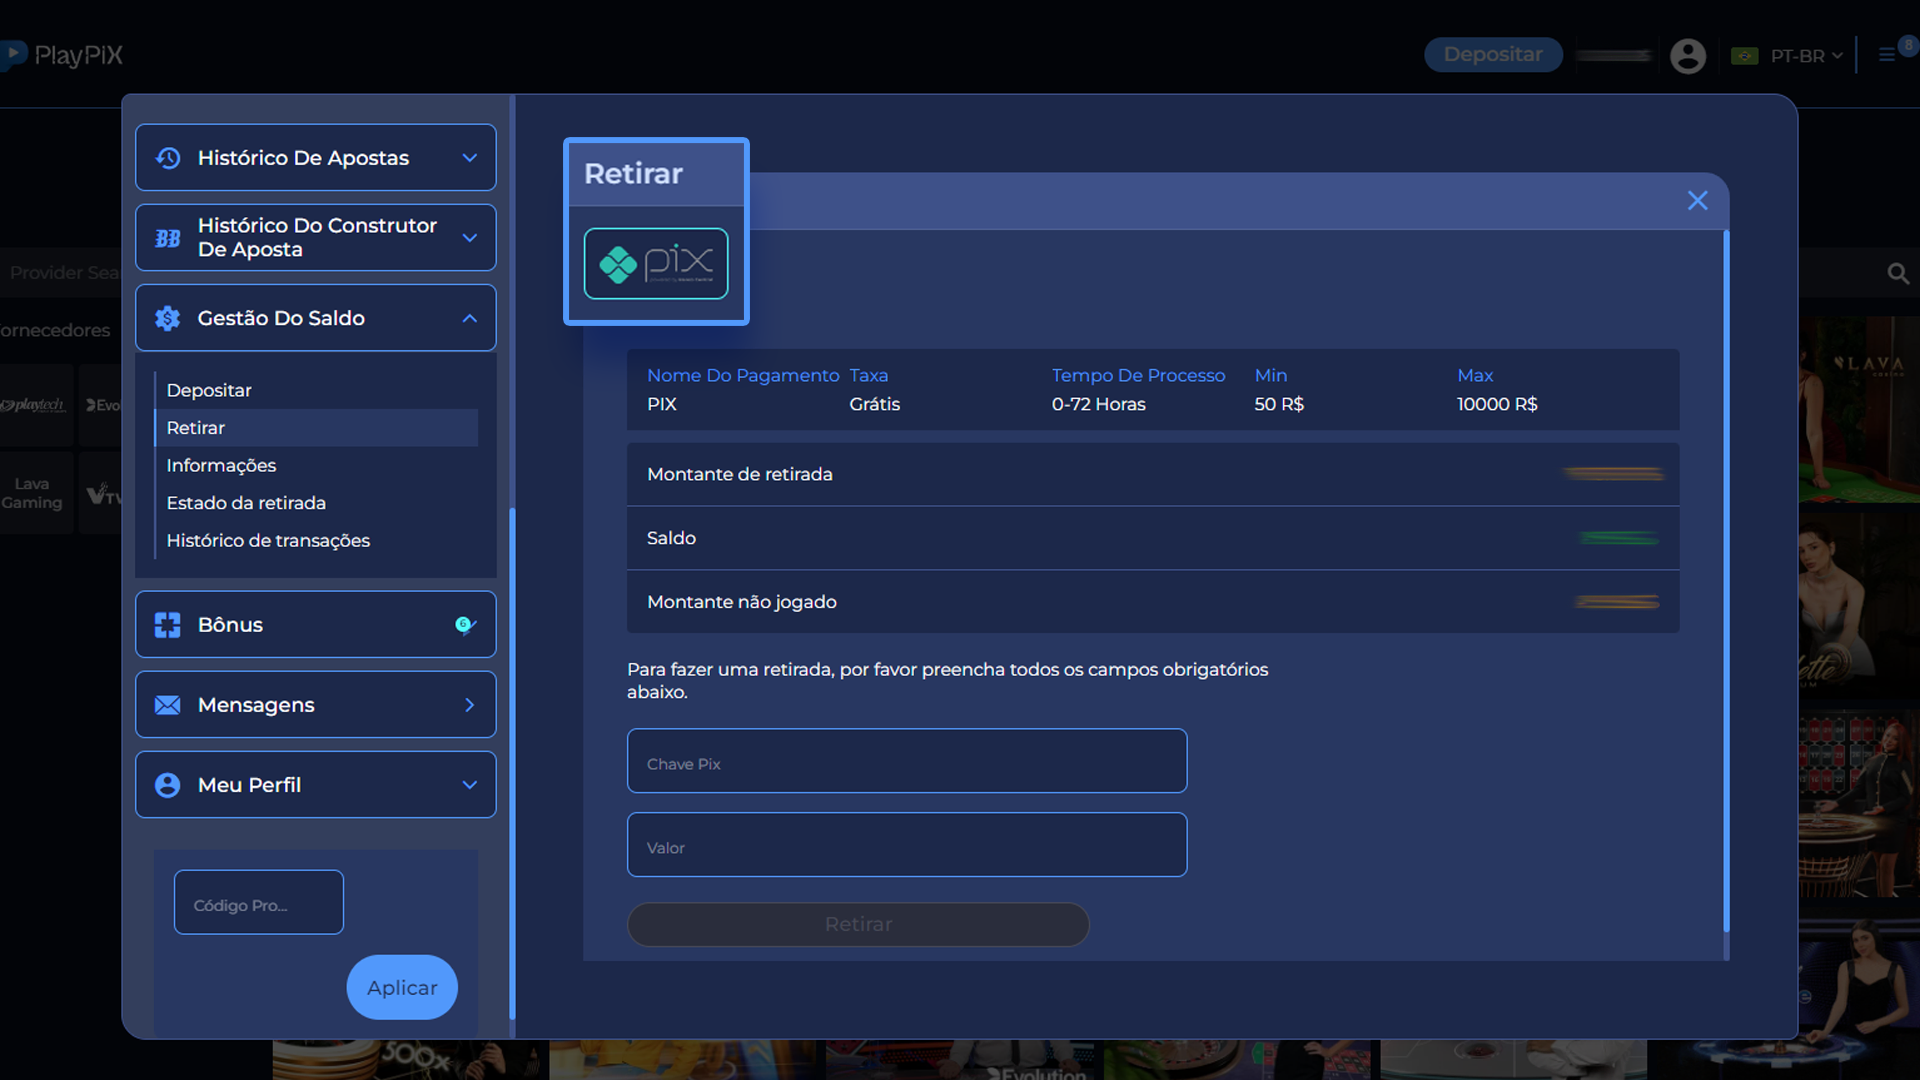The height and width of the screenshot is (1080, 1920).
Task: Click the 'Montante de retirada' label
Action: (740, 474)
